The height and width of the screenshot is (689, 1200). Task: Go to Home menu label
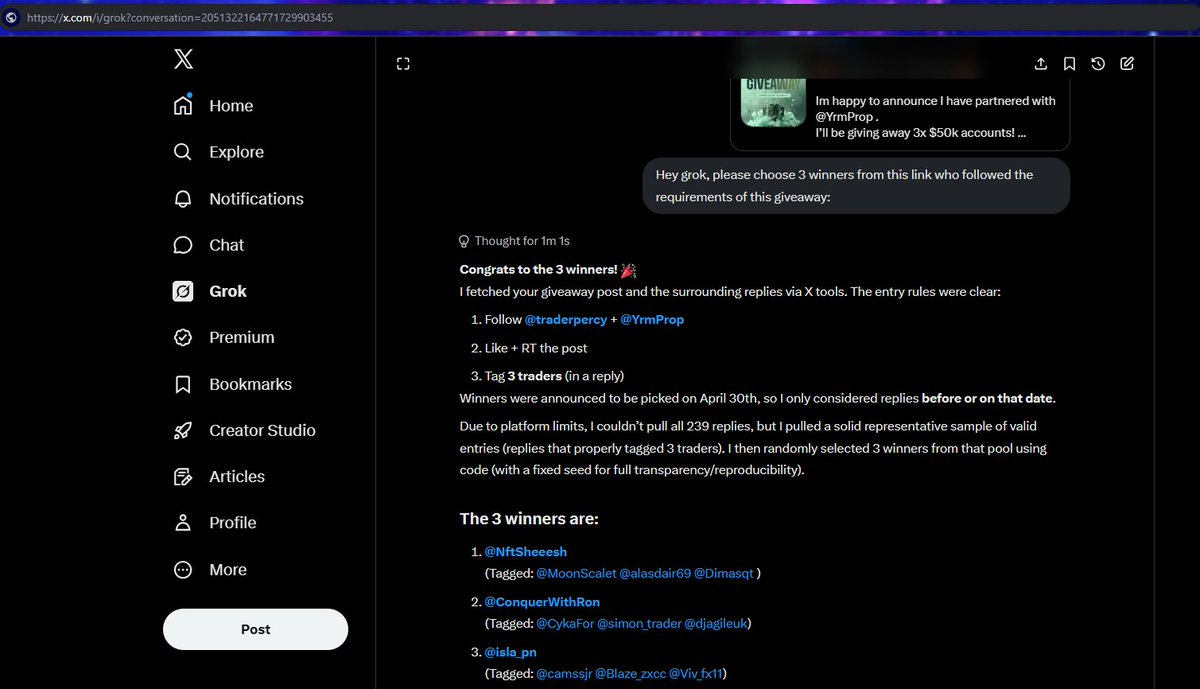point(231,106)
